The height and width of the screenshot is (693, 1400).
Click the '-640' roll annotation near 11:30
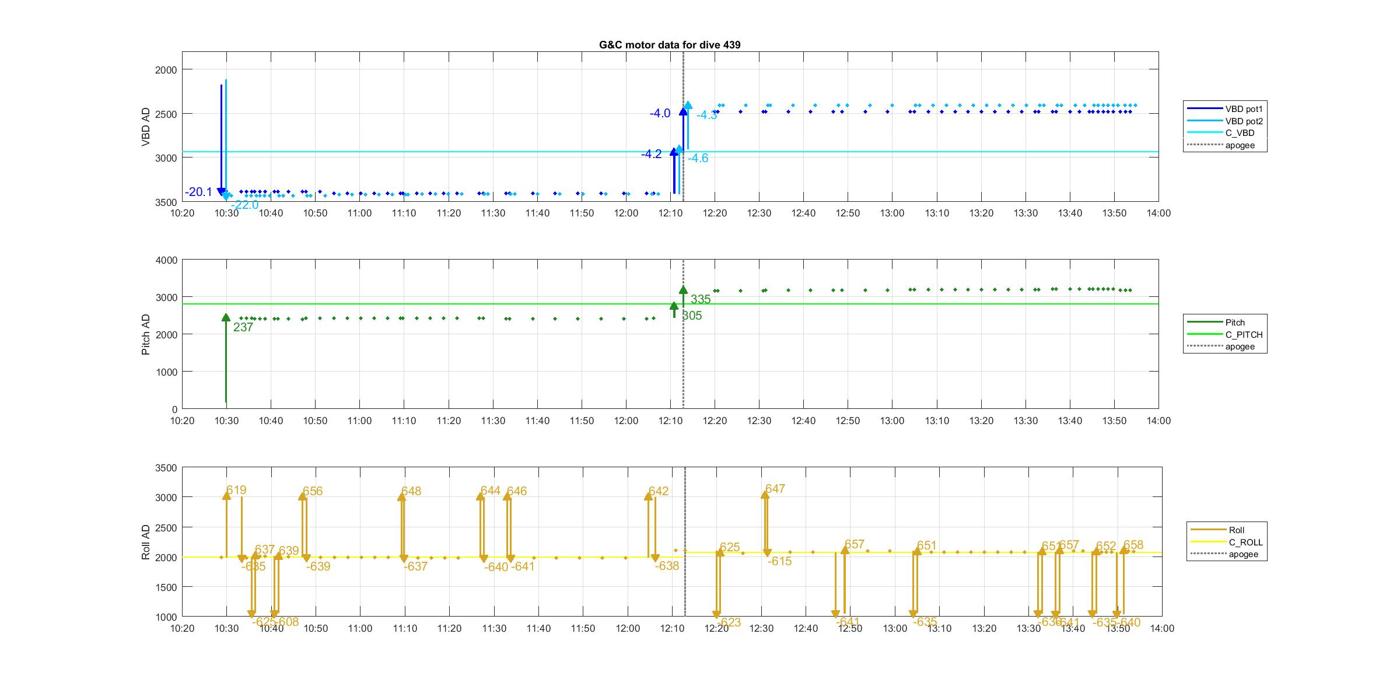click(x=496, y=567)
